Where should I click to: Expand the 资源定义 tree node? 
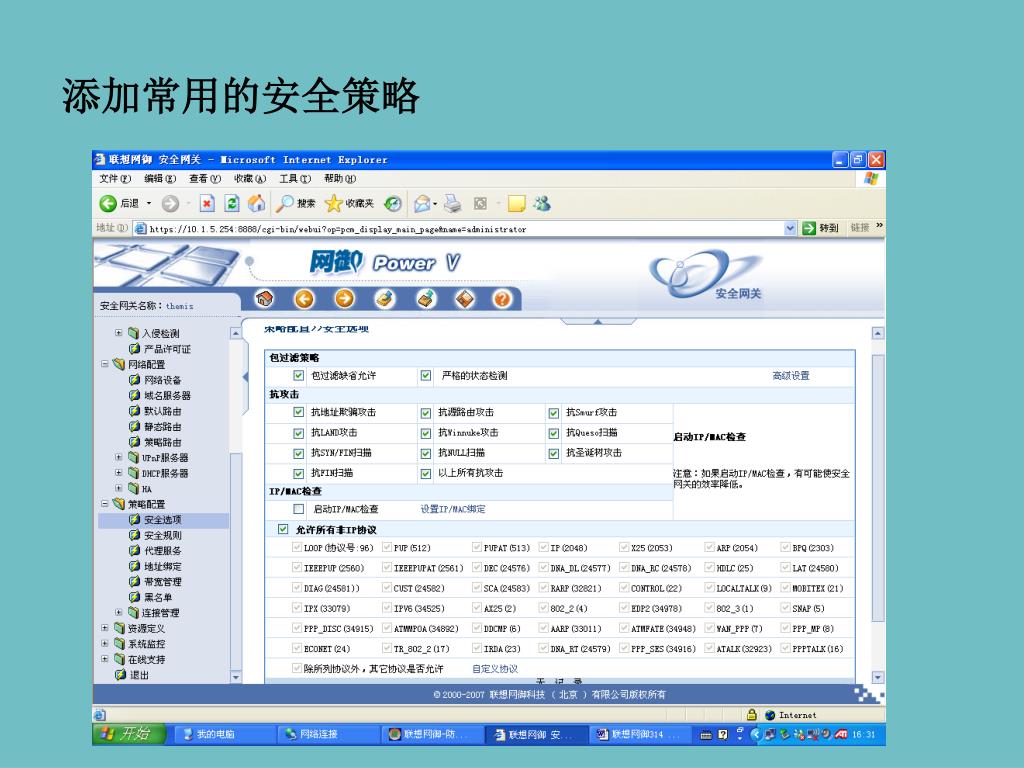[104, 628]
